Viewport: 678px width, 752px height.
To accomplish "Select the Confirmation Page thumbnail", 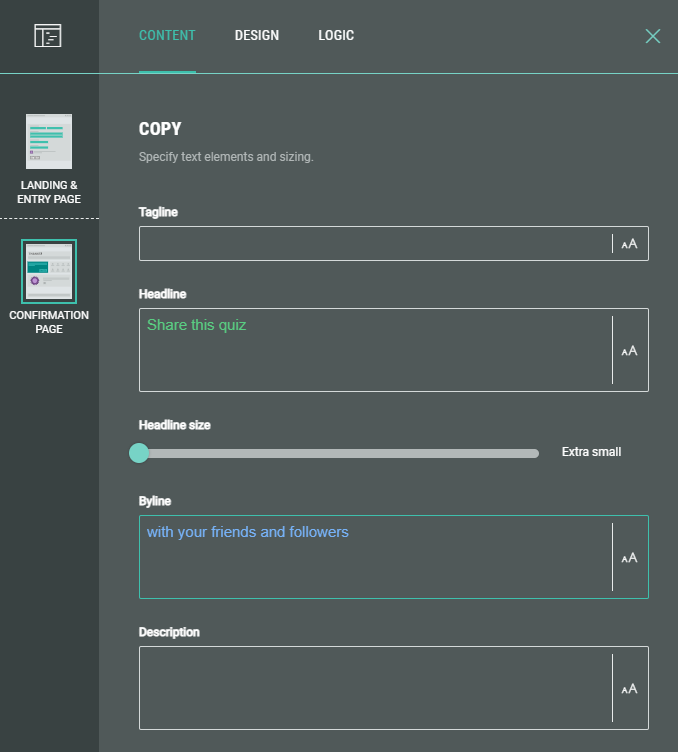I will coord(49,271).
